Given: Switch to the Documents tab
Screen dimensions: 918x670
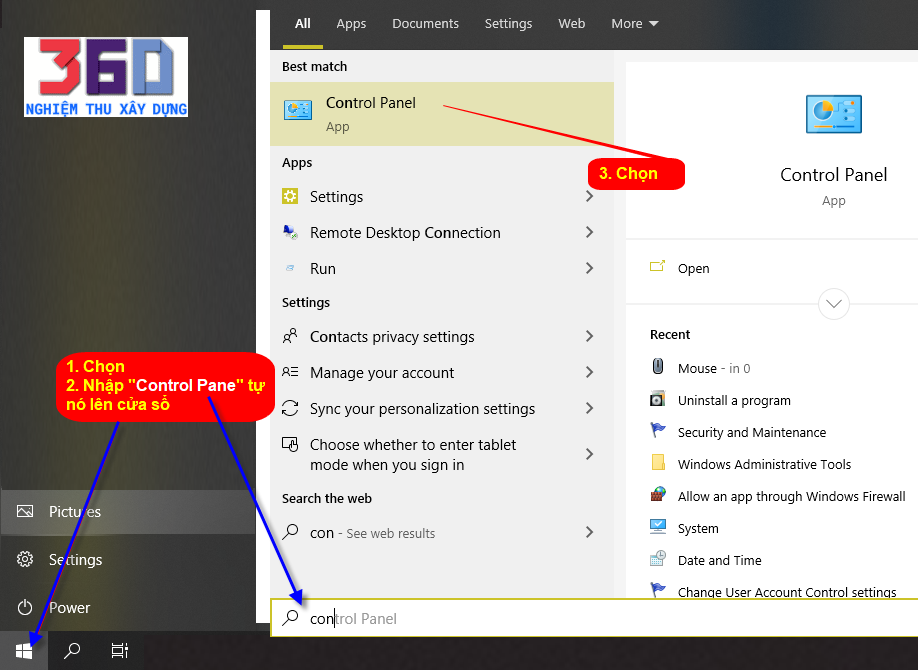Looking at the screenshot, I should [425, 24].
